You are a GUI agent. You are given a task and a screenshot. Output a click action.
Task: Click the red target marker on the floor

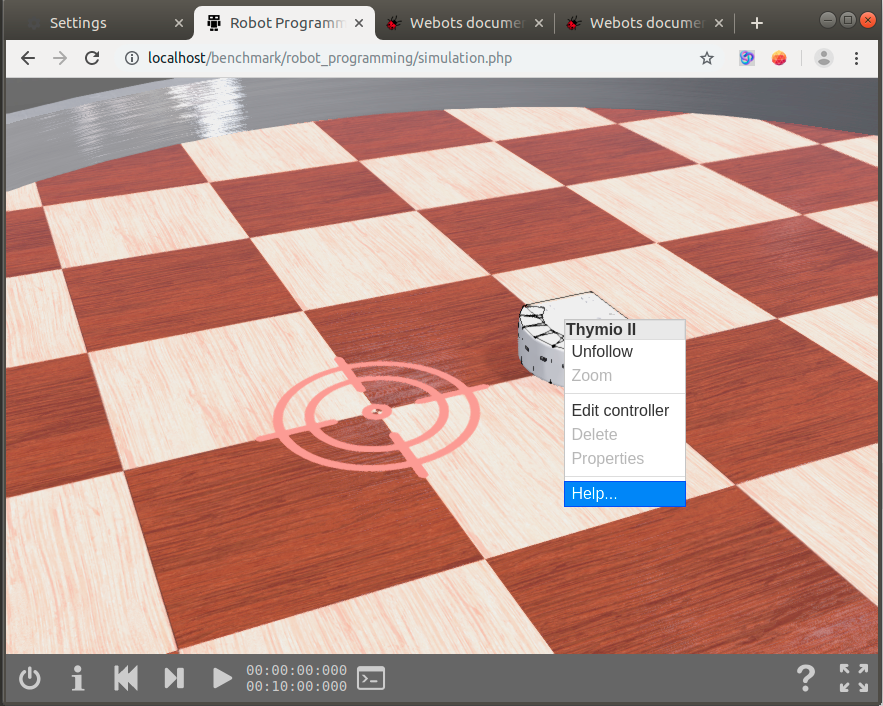pyautogui.click(x=376, y=414)
